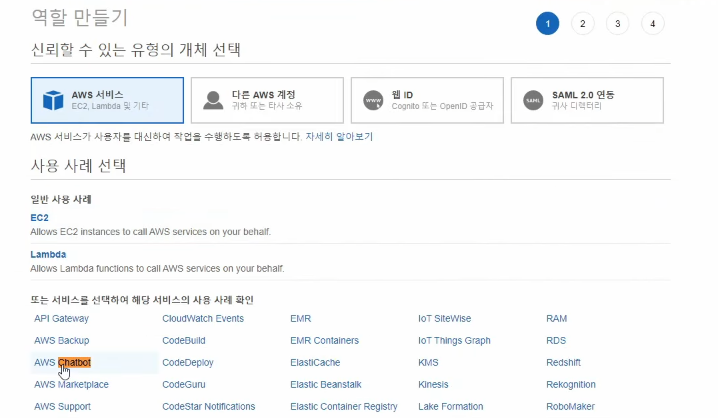Viewport: 718px width, 418px height.
Task: Select the AWS 서비스 trusted entity card
Action: click(107, 100)
